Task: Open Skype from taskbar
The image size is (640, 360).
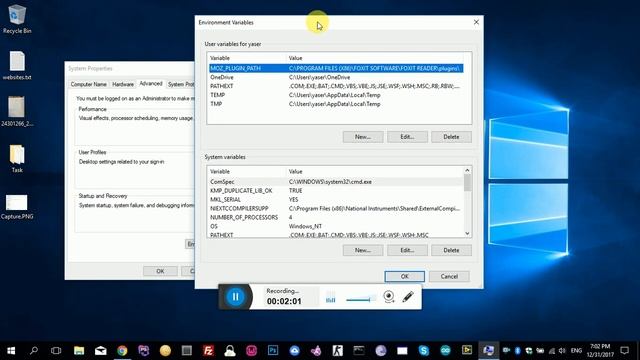Action: click(424, 350)
